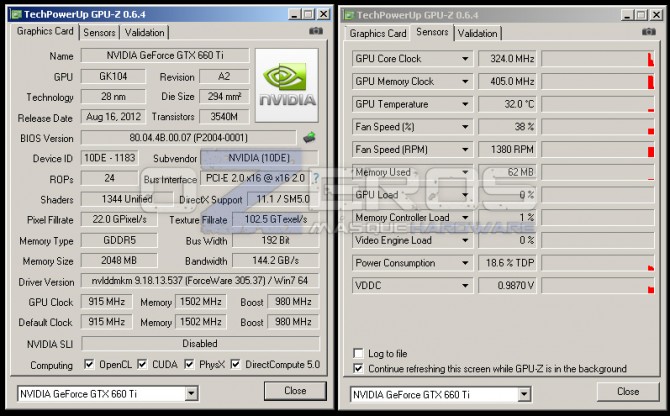670x416 pixels.
Task: Click GPU-Z title bar icon in right Sensors window
Action: tap(349, 15)
